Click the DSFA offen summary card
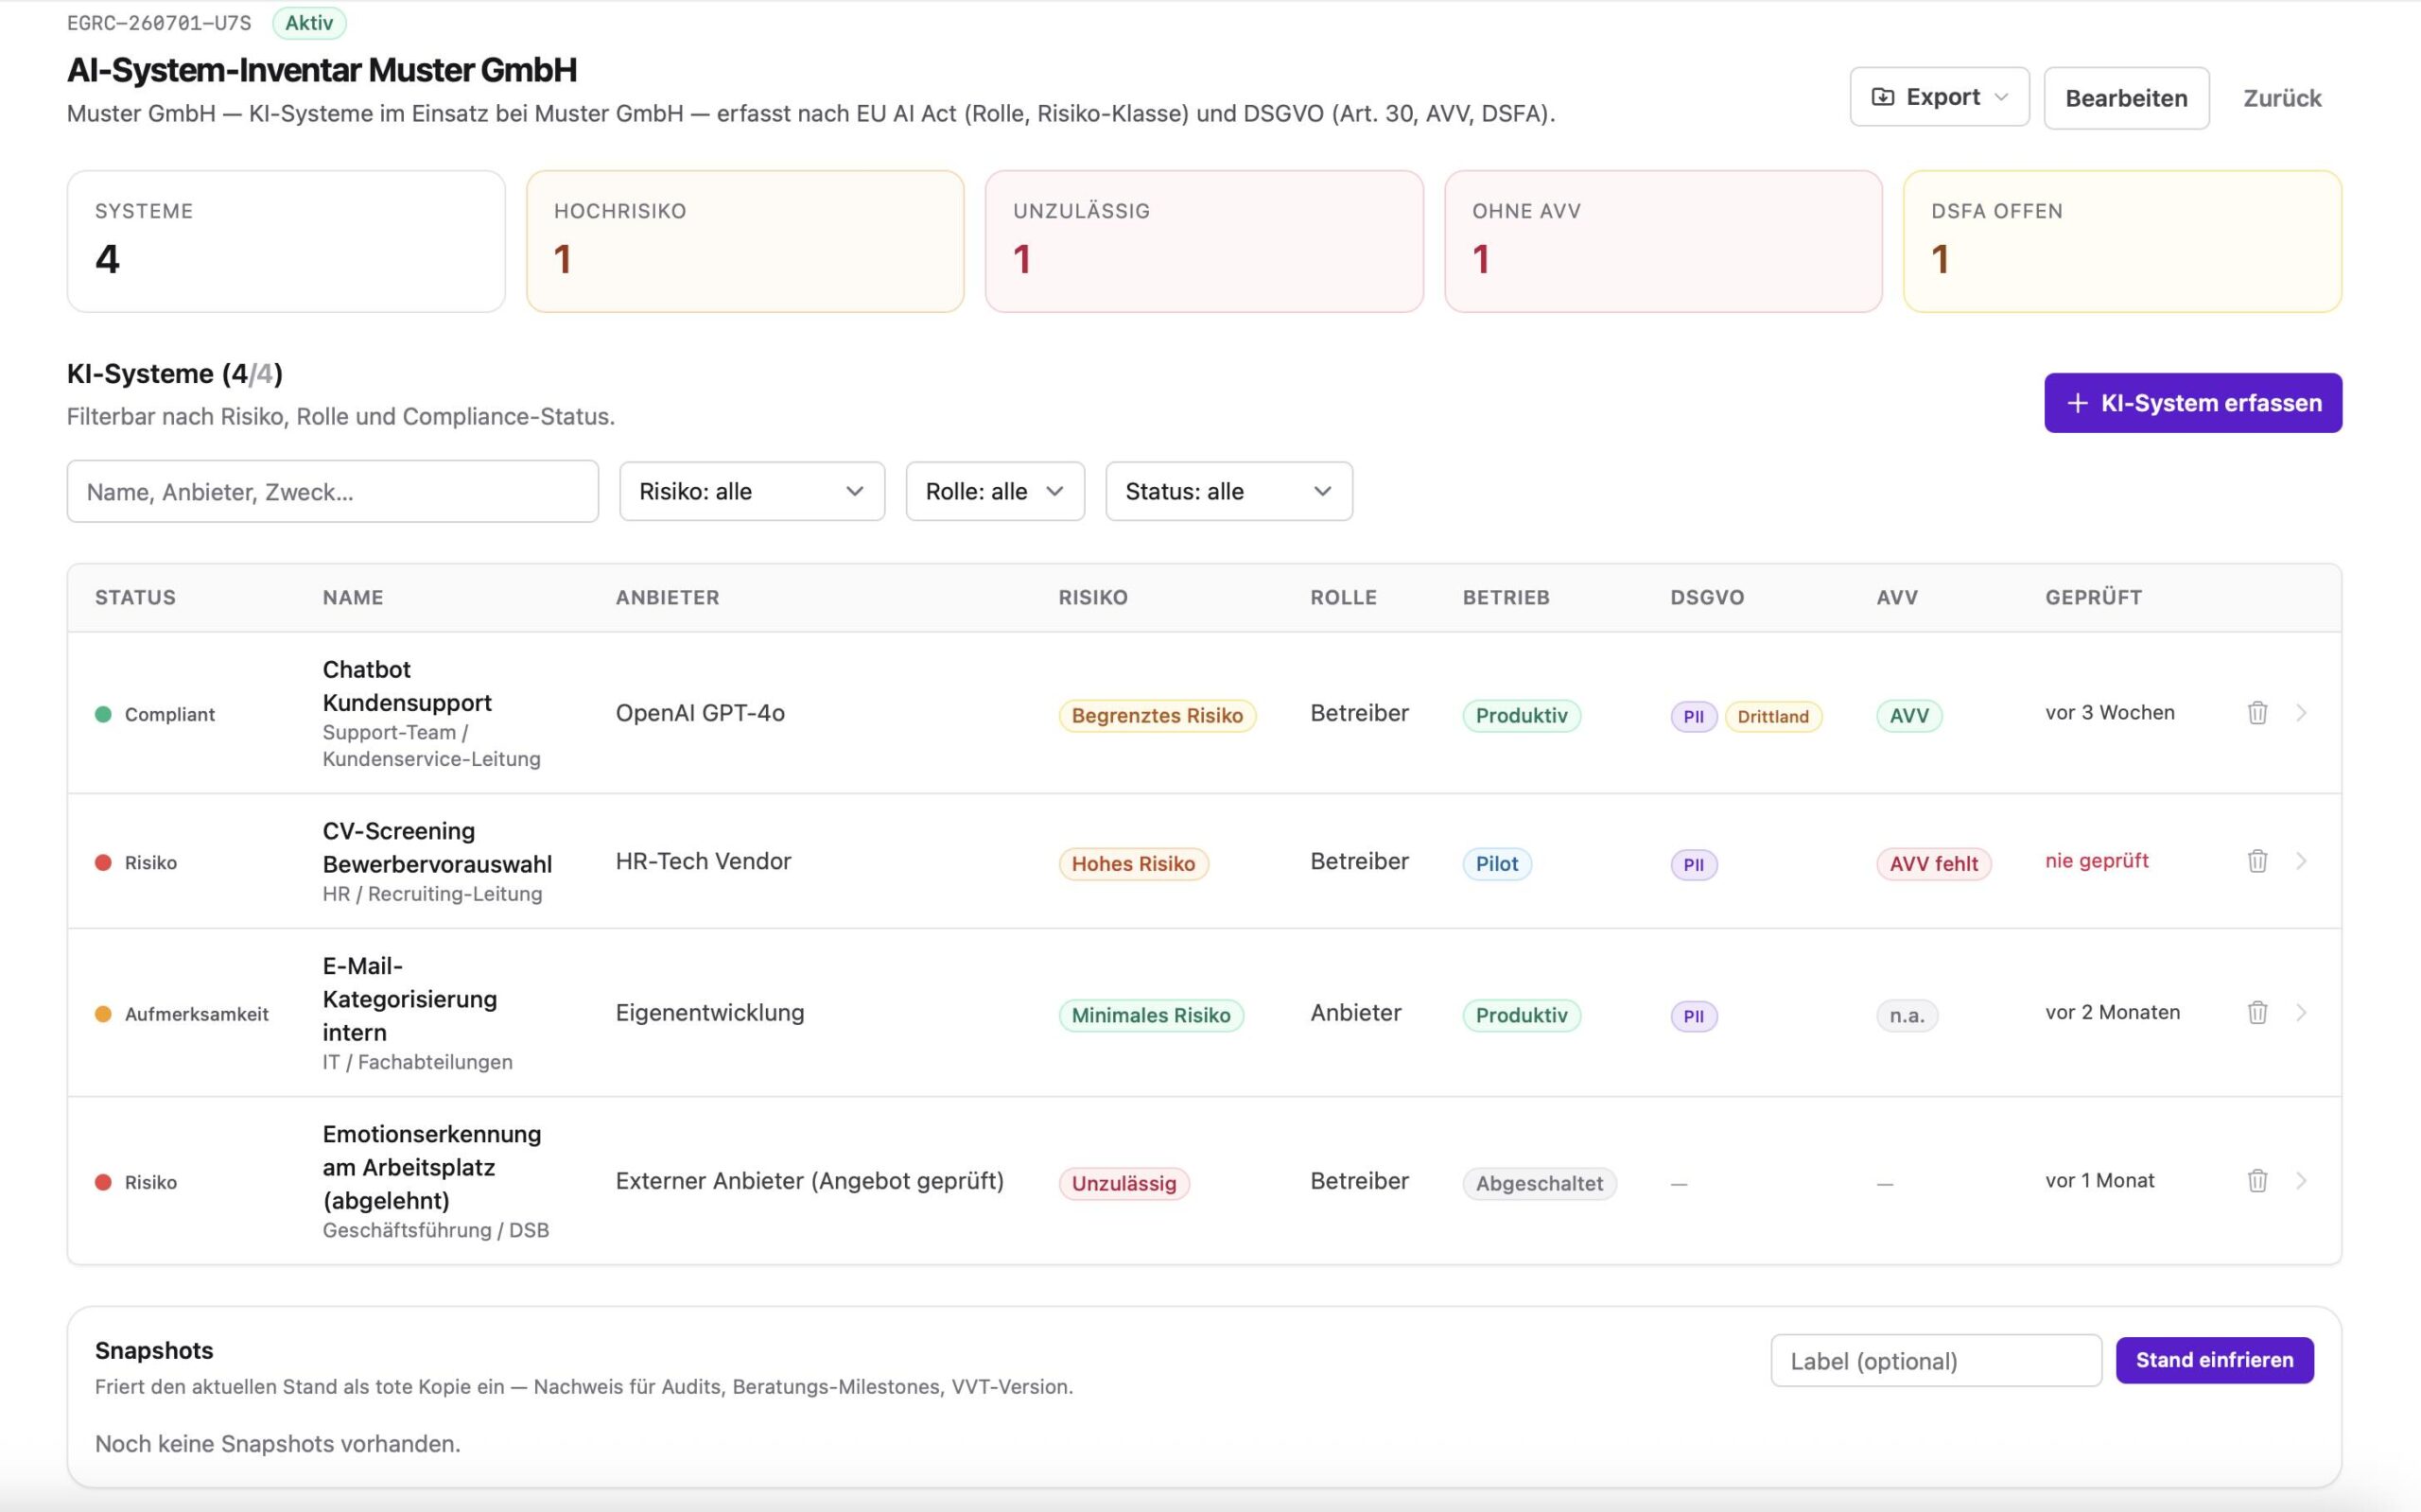This screenshot has height=1512, width=2421. 2122,241
